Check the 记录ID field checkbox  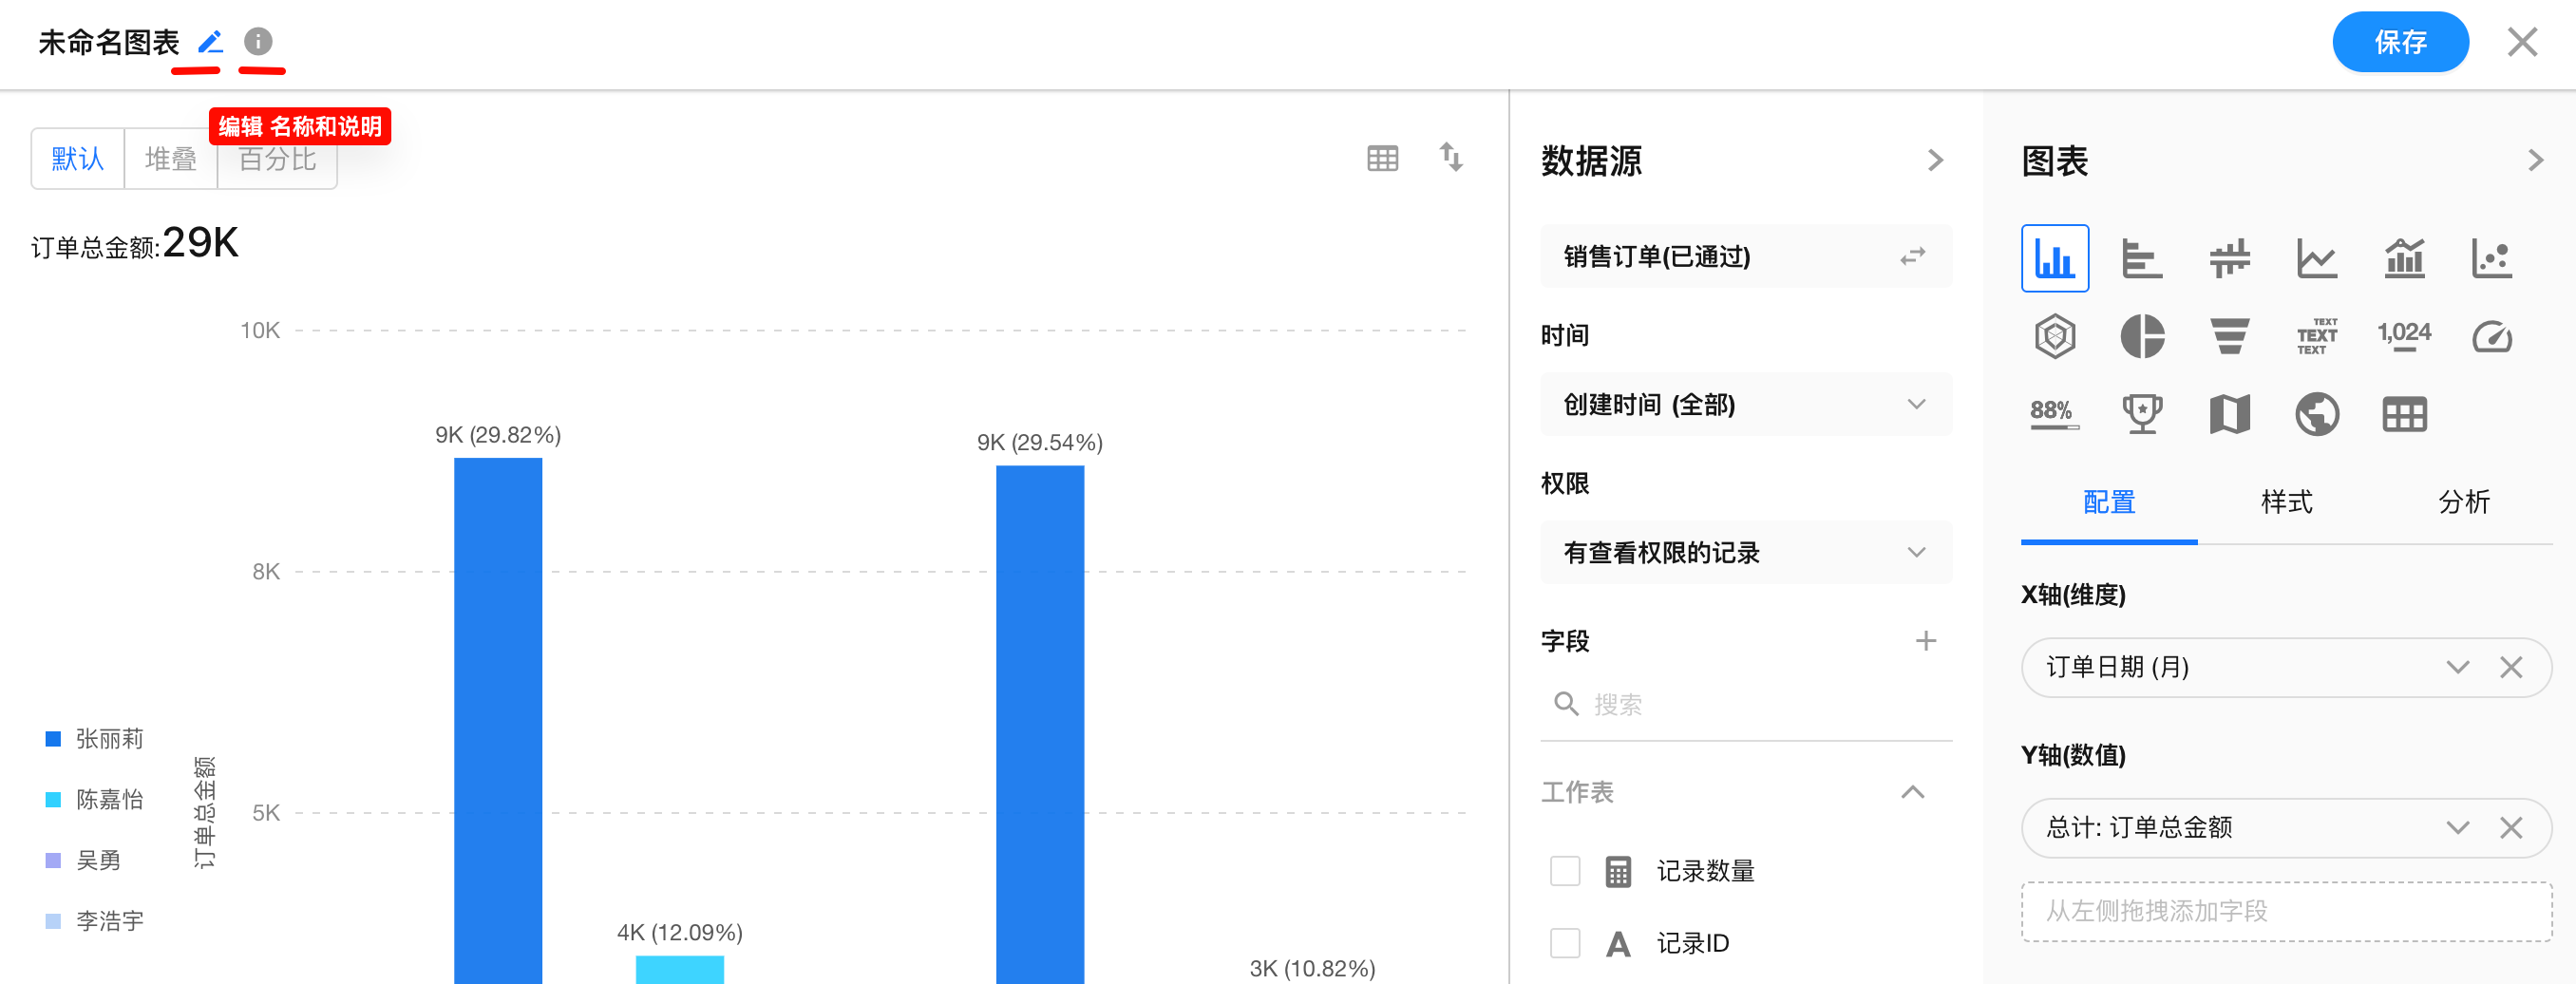point(1564,943)
